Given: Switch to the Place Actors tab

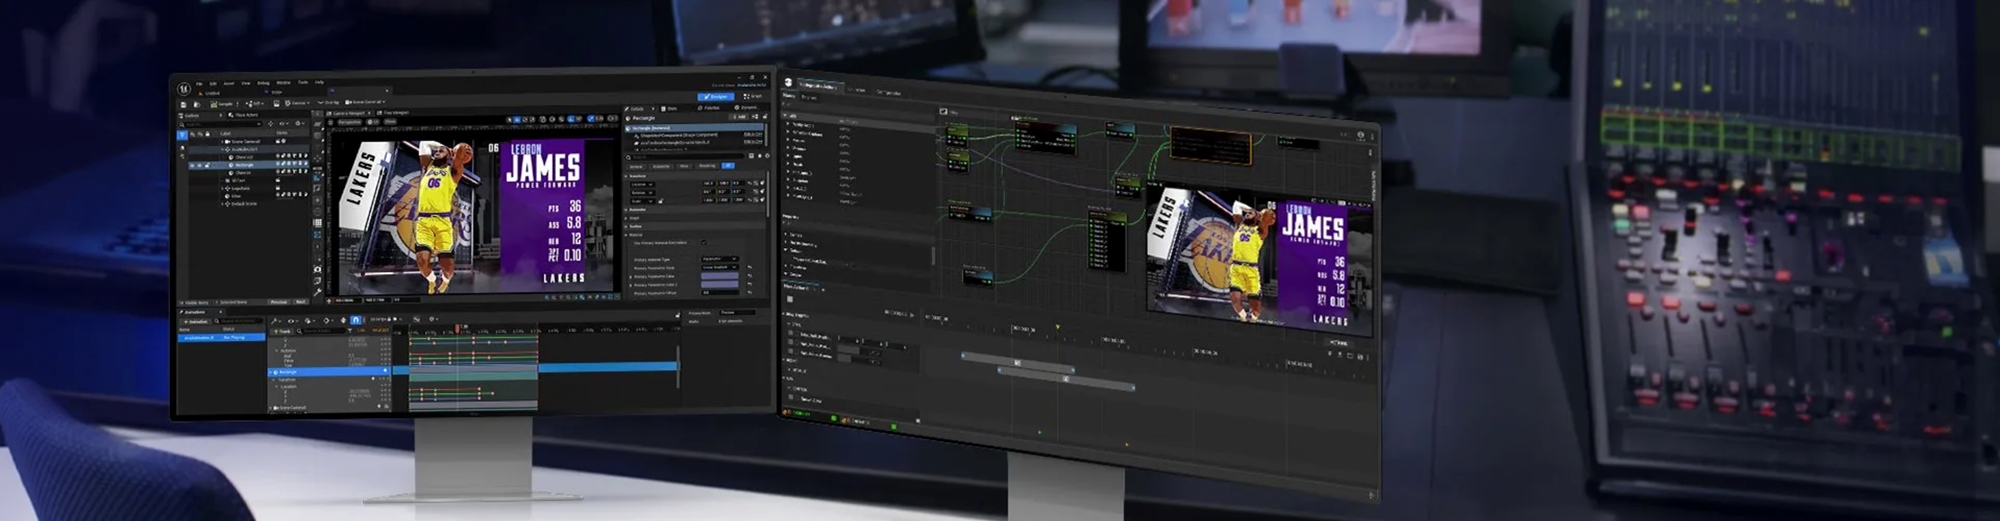Looking at the screenshot, I should point(244,115).
